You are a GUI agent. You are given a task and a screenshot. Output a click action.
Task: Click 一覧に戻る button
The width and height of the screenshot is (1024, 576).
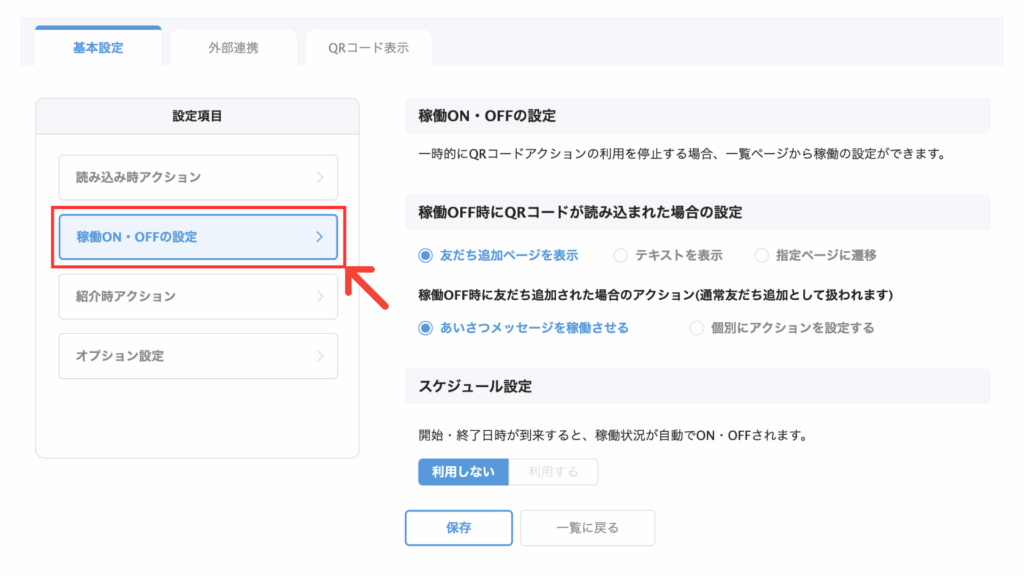pos(587,528)
